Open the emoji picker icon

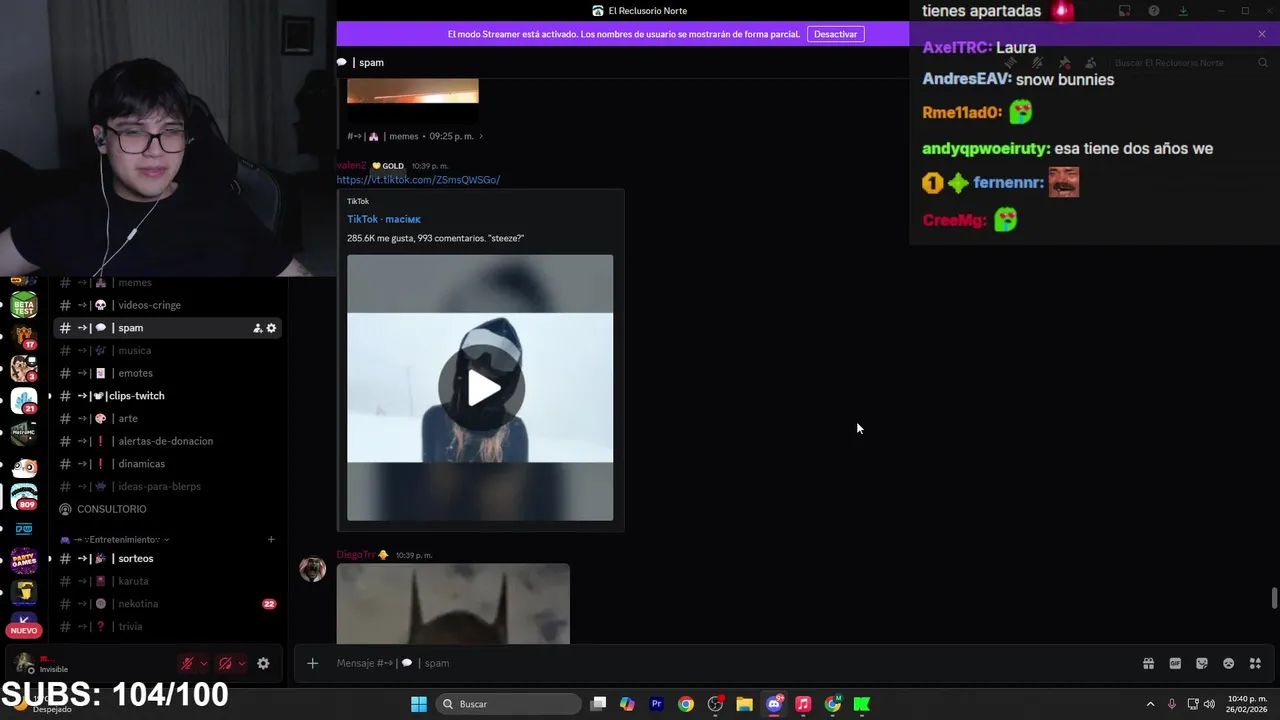click(x=1229, y=663)
